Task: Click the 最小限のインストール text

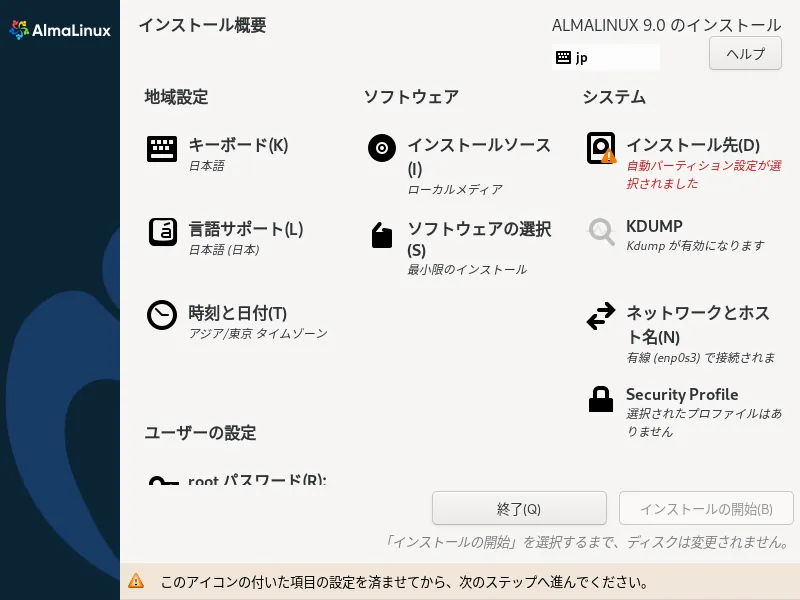Action: coord(467,269)
